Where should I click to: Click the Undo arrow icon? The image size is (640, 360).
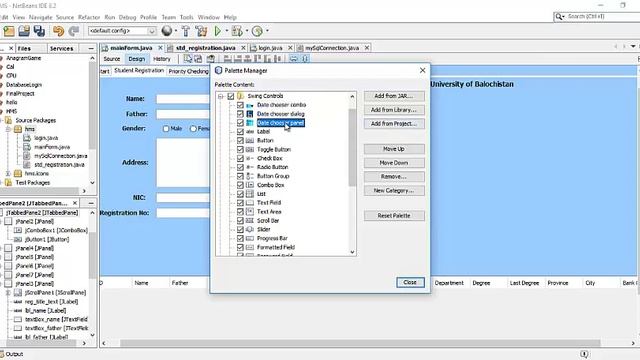tap(58, 31)
